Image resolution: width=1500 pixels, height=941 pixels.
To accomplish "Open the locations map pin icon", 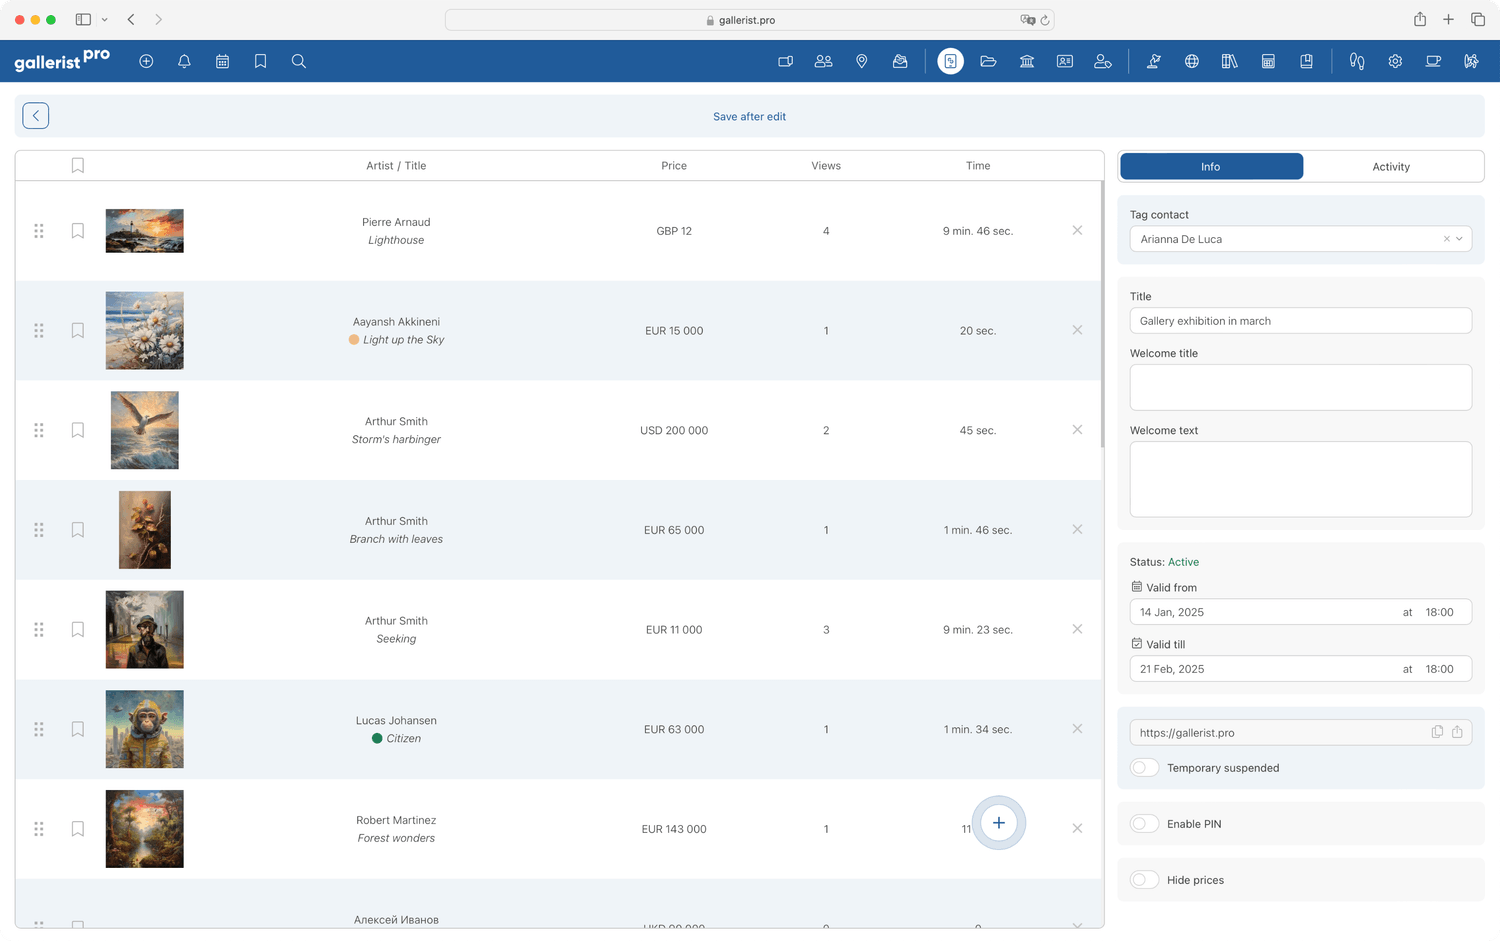I will [861, 61].
